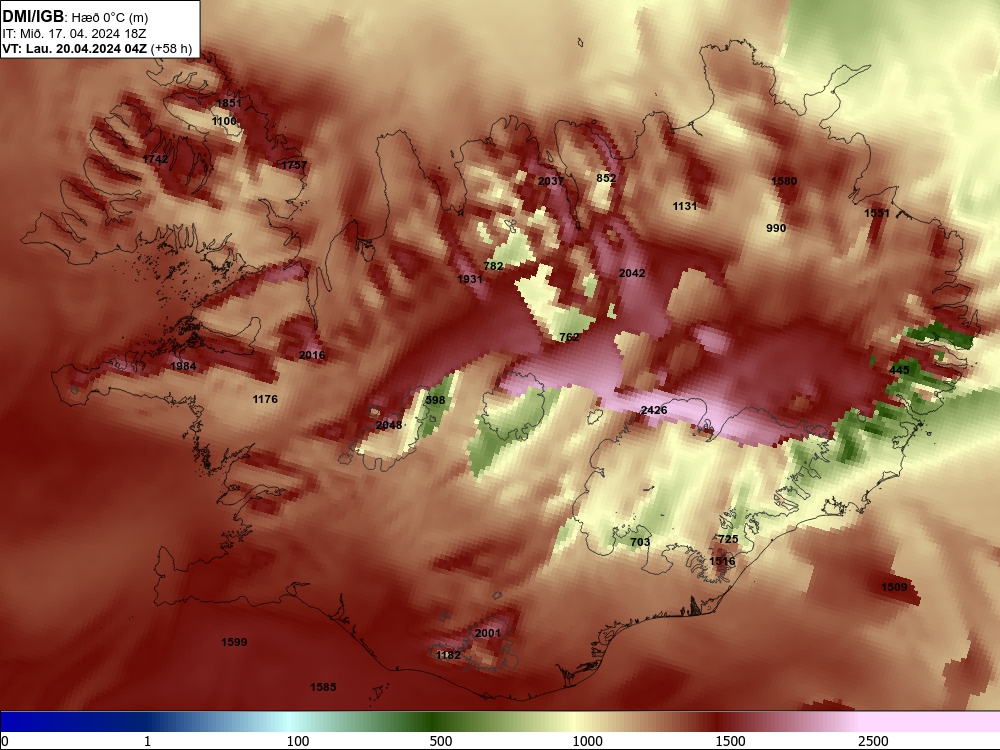Image resolution: width=1000 pixels, height=750 pixels.
Task: Click the 1580 value on the map
Action: click(x=784, y=181)
